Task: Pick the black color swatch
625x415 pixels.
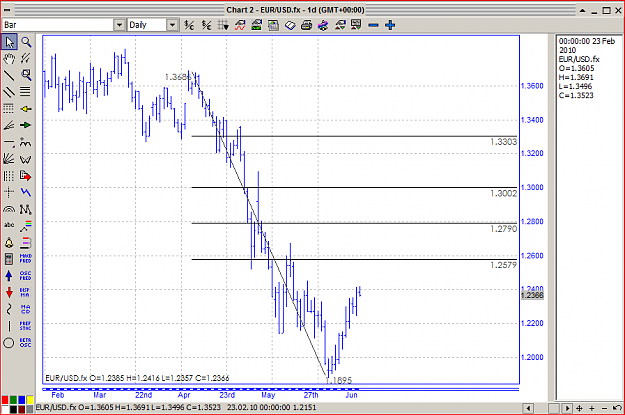Action: [x=13, y=409]
